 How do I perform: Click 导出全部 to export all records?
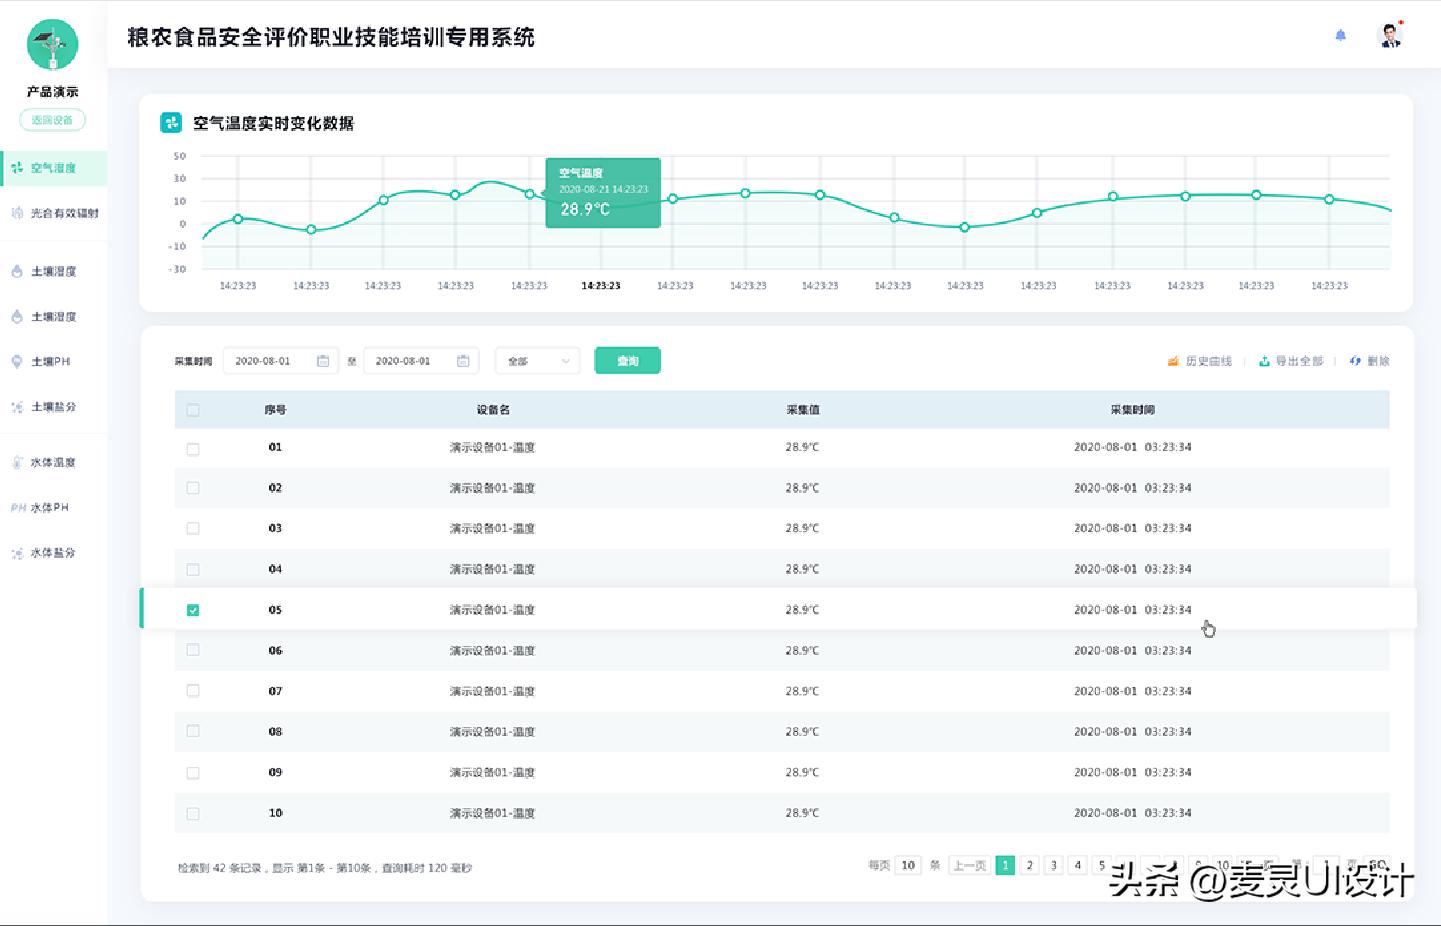coord(1295,360)
